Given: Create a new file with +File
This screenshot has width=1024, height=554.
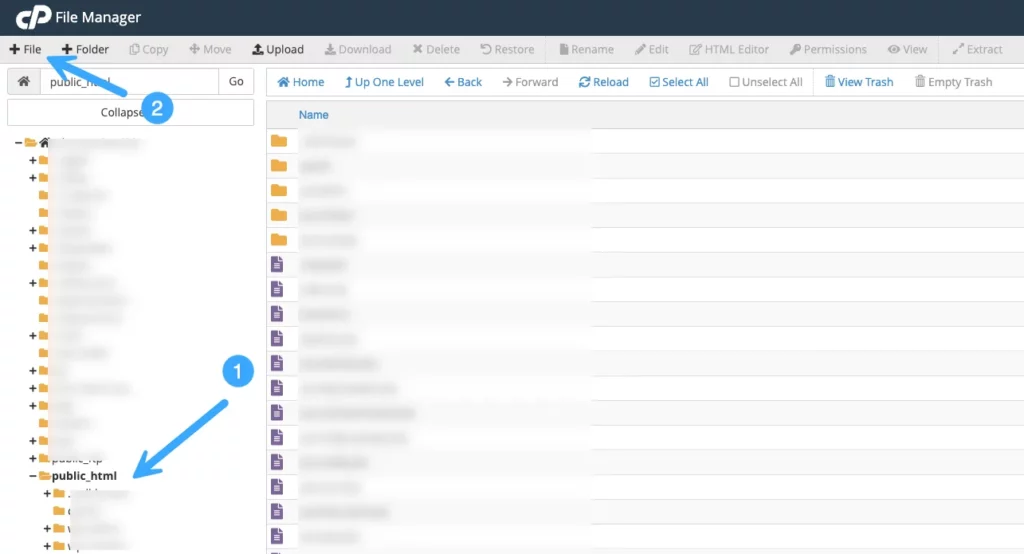Looking at the screenshot, I should point(25,49).
